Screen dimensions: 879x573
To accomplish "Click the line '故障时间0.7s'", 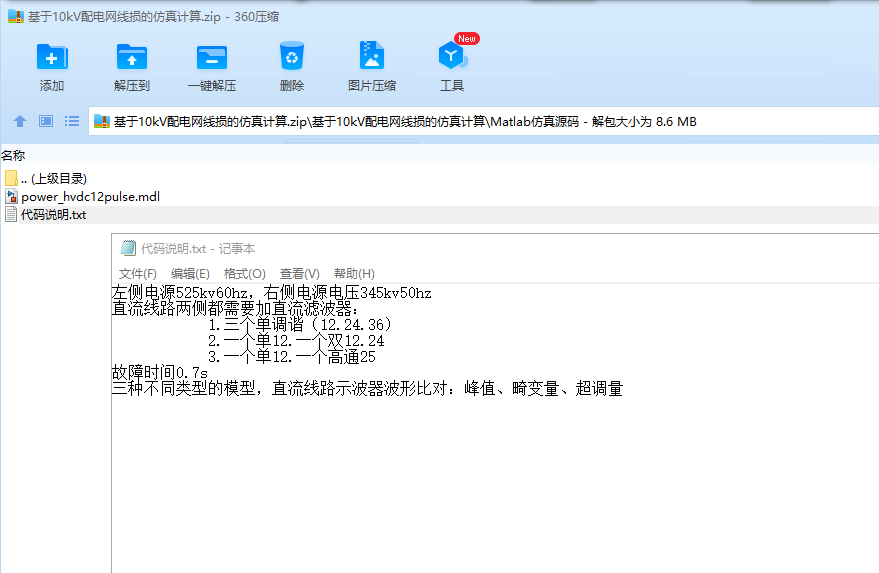I will click(160, 373).
